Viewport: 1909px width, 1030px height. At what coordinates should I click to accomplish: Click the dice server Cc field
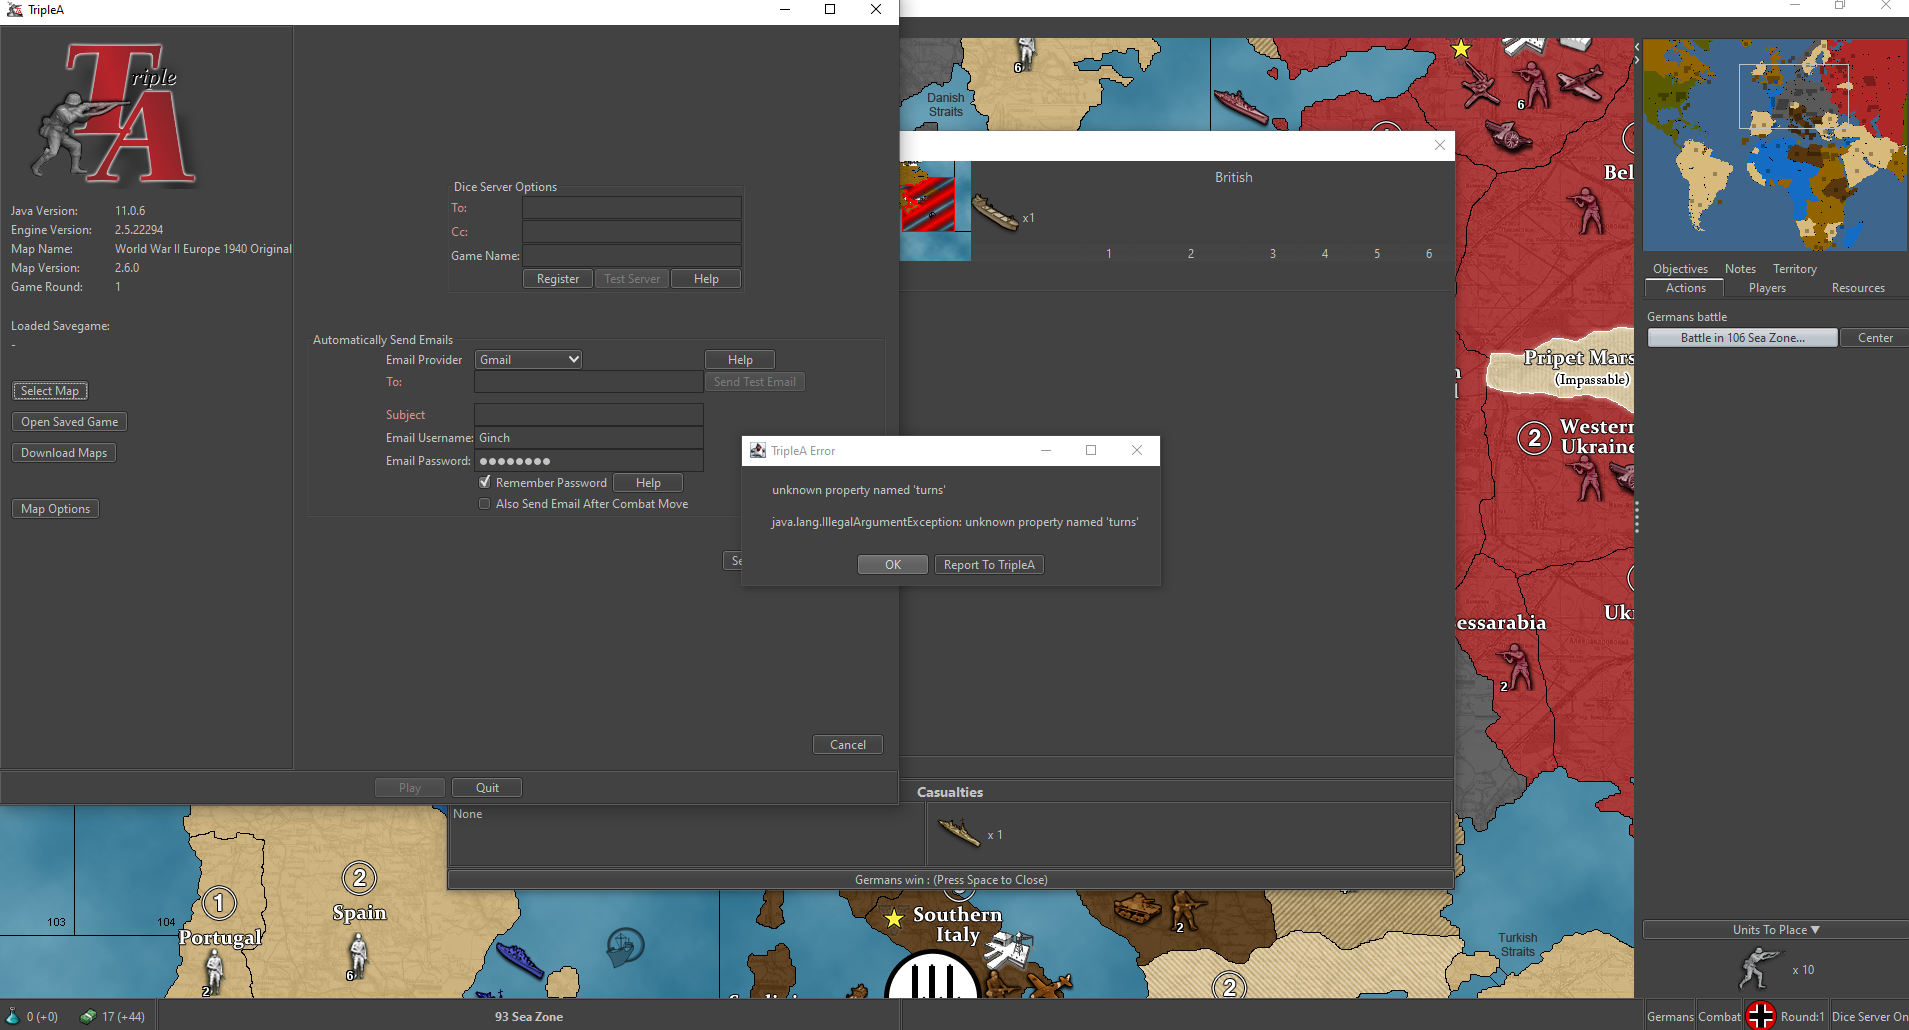click(632, 232)
